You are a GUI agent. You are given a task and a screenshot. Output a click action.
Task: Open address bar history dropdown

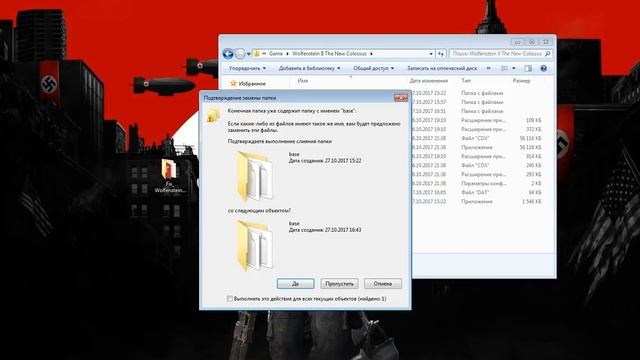431,53
